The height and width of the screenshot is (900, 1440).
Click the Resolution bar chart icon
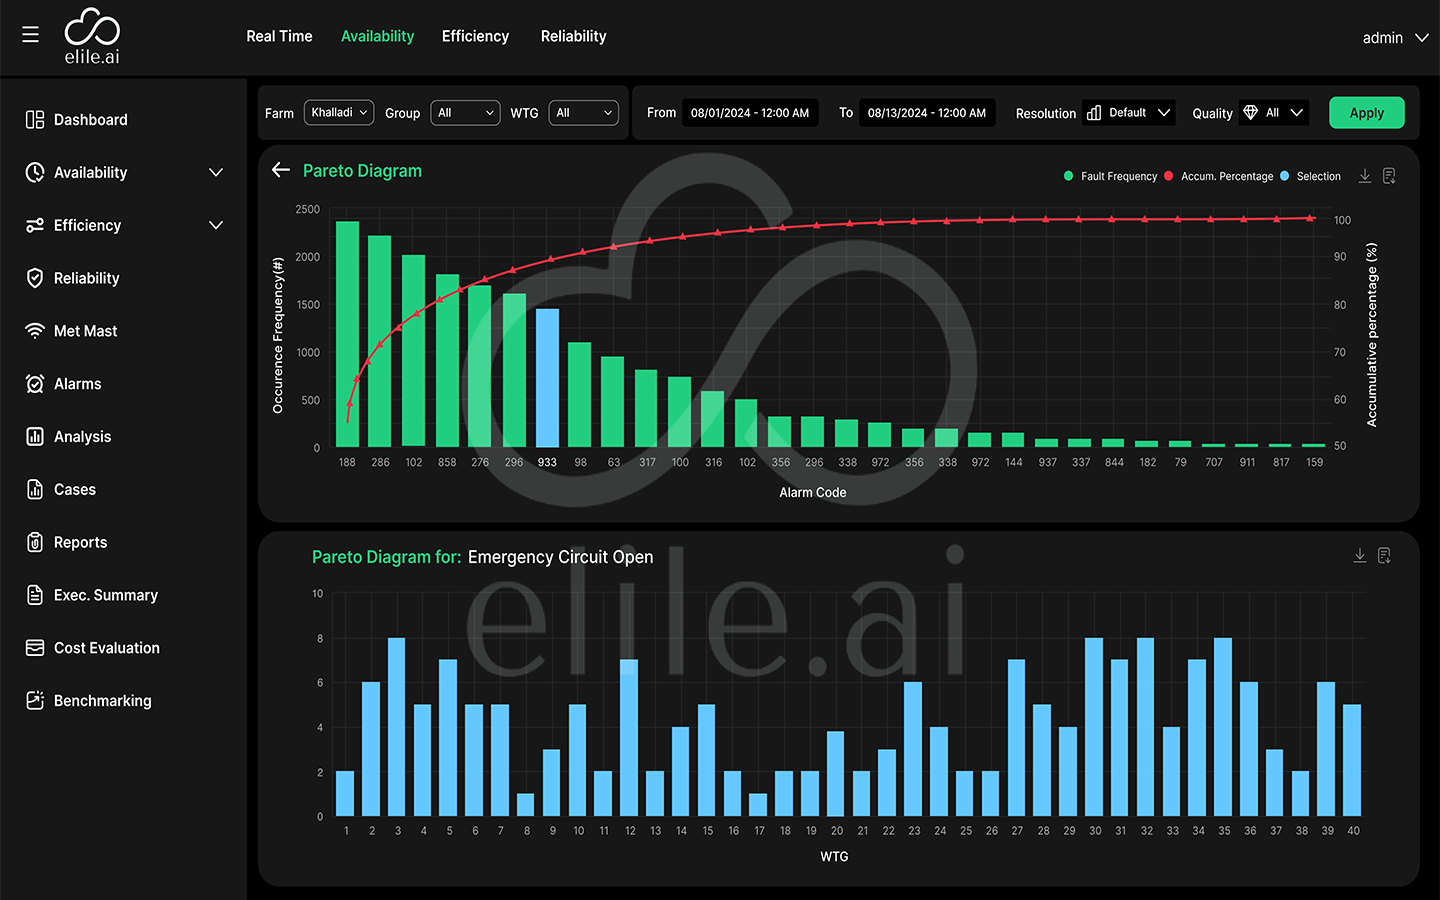click(1094, 113)
